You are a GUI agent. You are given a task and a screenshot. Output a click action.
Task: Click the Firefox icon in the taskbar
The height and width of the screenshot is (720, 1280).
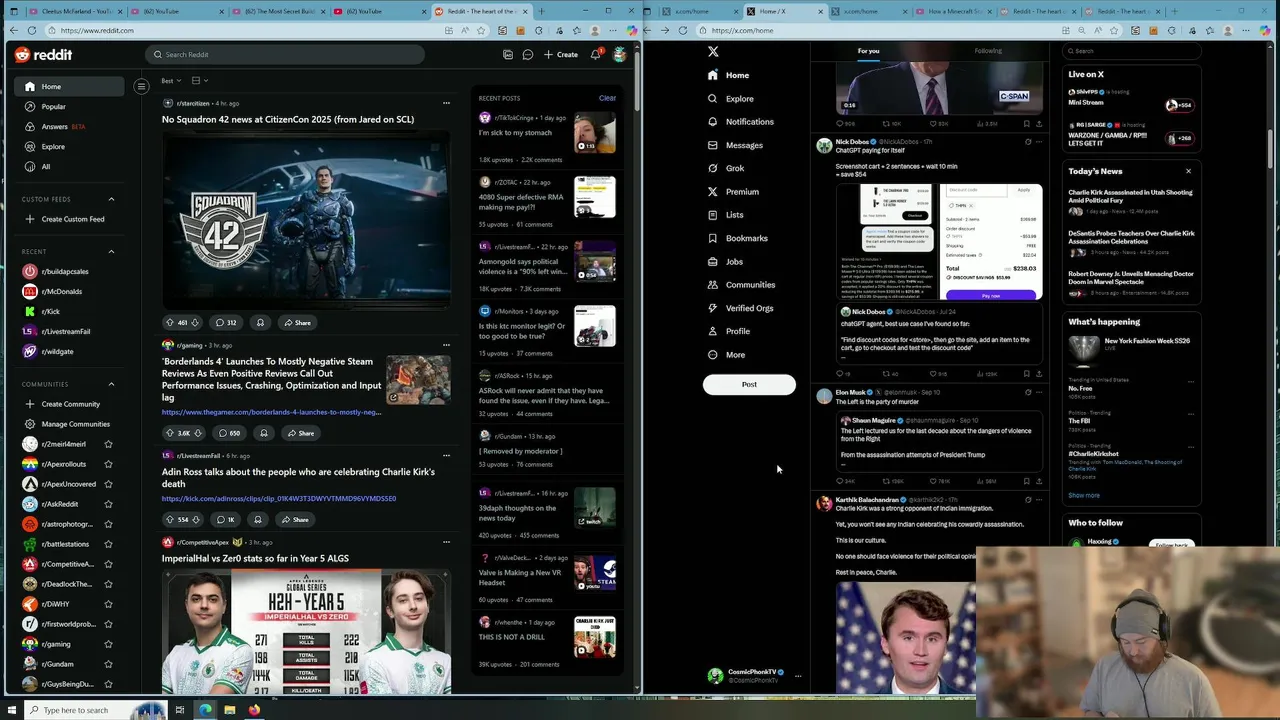point(254,710)
